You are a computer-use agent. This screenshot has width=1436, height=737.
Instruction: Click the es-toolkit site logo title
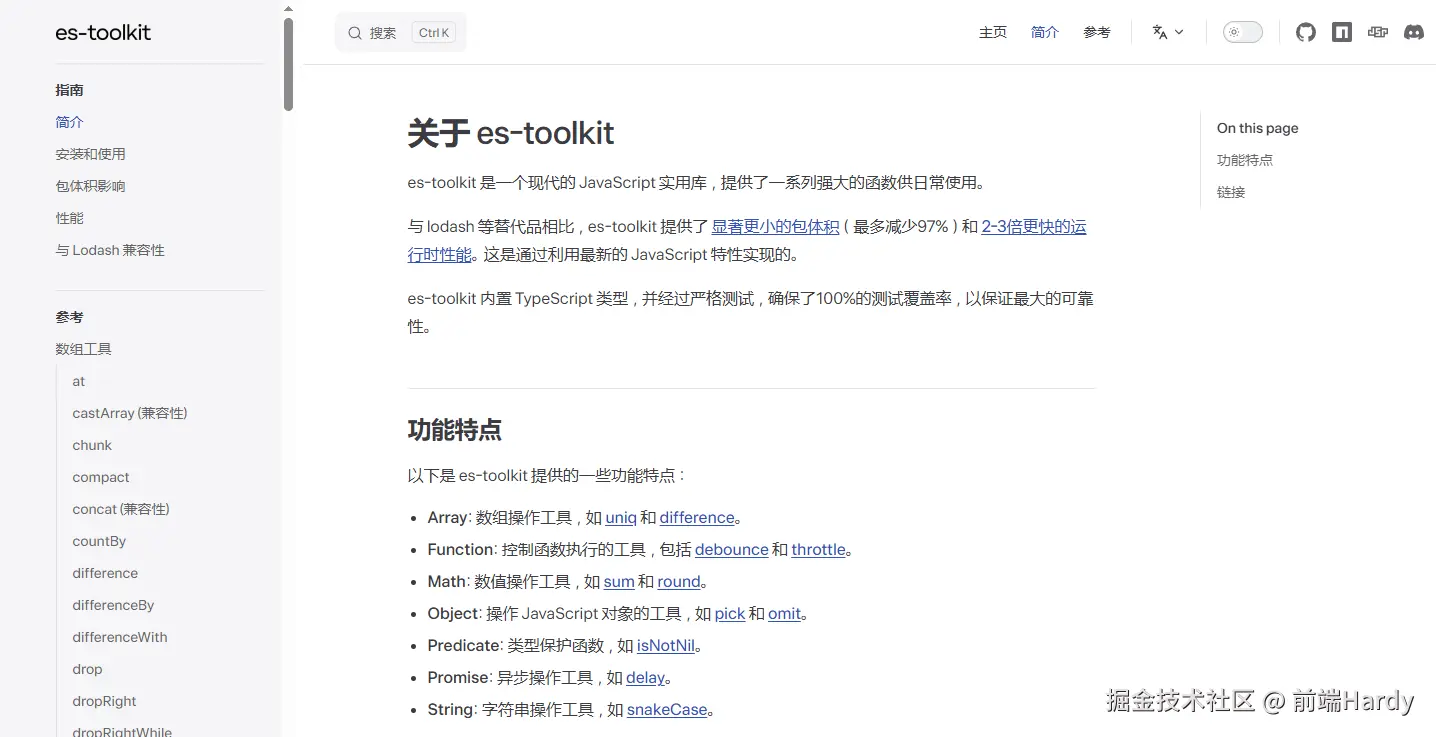[x=103, y=32]
